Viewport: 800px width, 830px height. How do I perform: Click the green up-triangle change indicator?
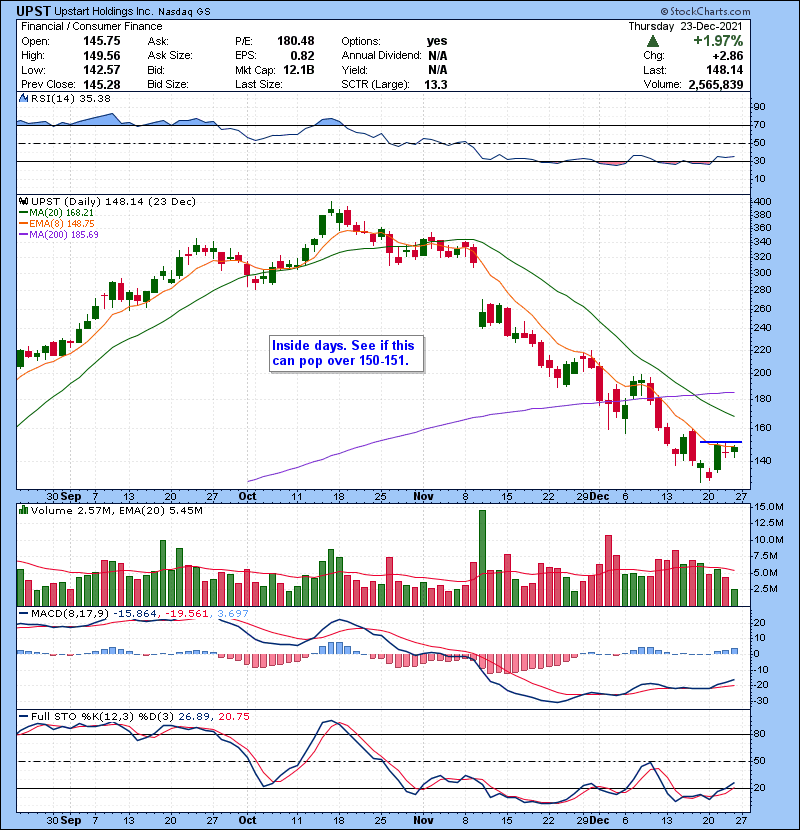tap(653, 41)
